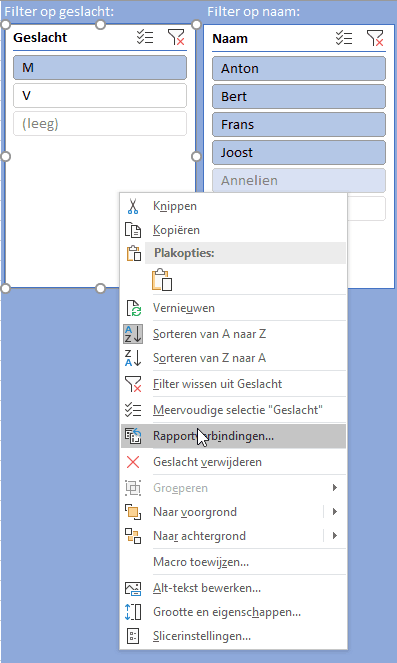Image resolution: width=397 pixels, height=663 pixels.
Task: Click the paste clipboard icon under Plakopties
Action: coord(162,279)
